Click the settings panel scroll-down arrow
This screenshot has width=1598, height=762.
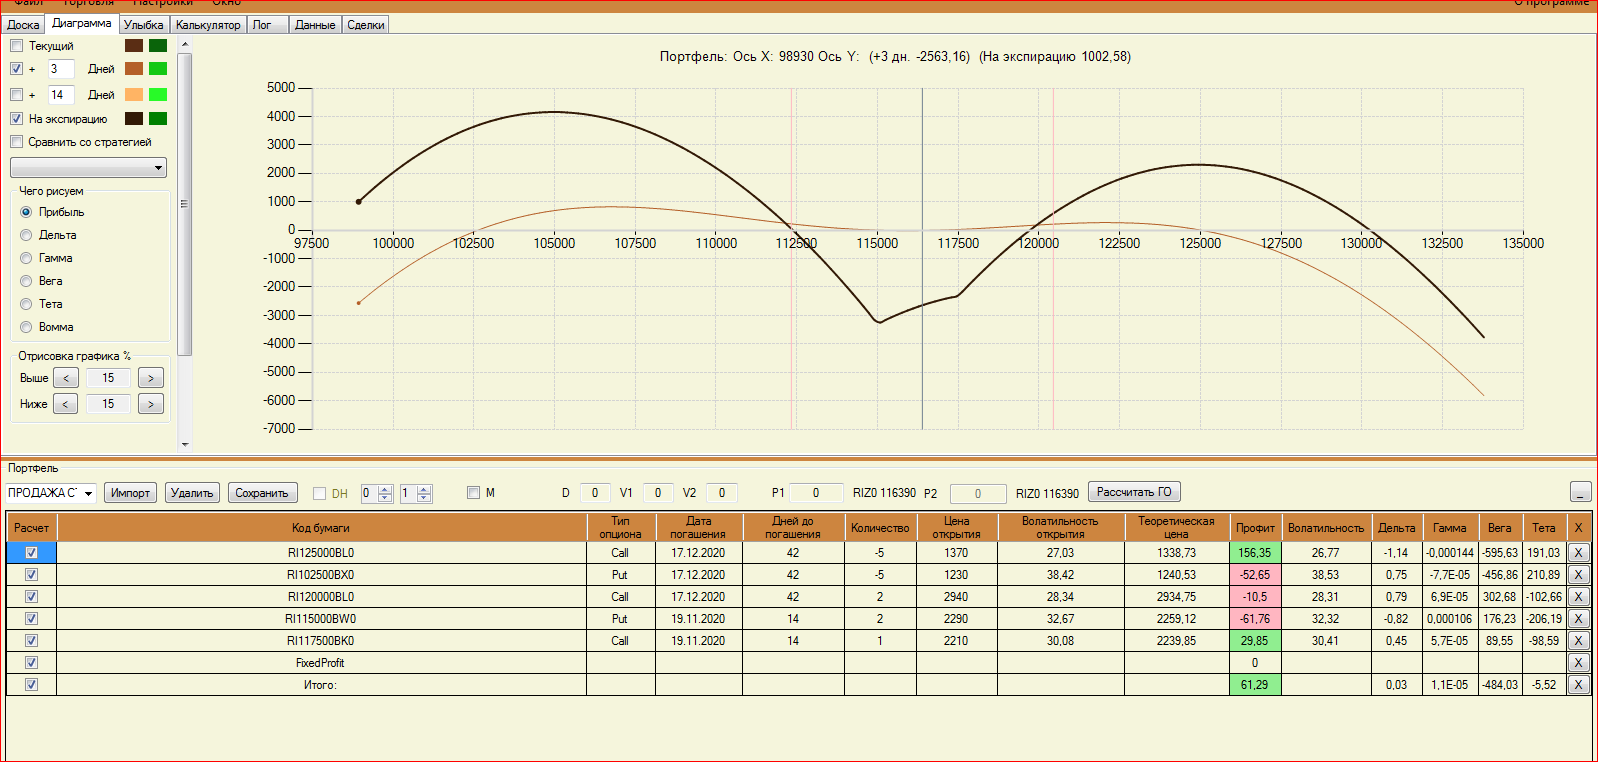tap(185, 444)
